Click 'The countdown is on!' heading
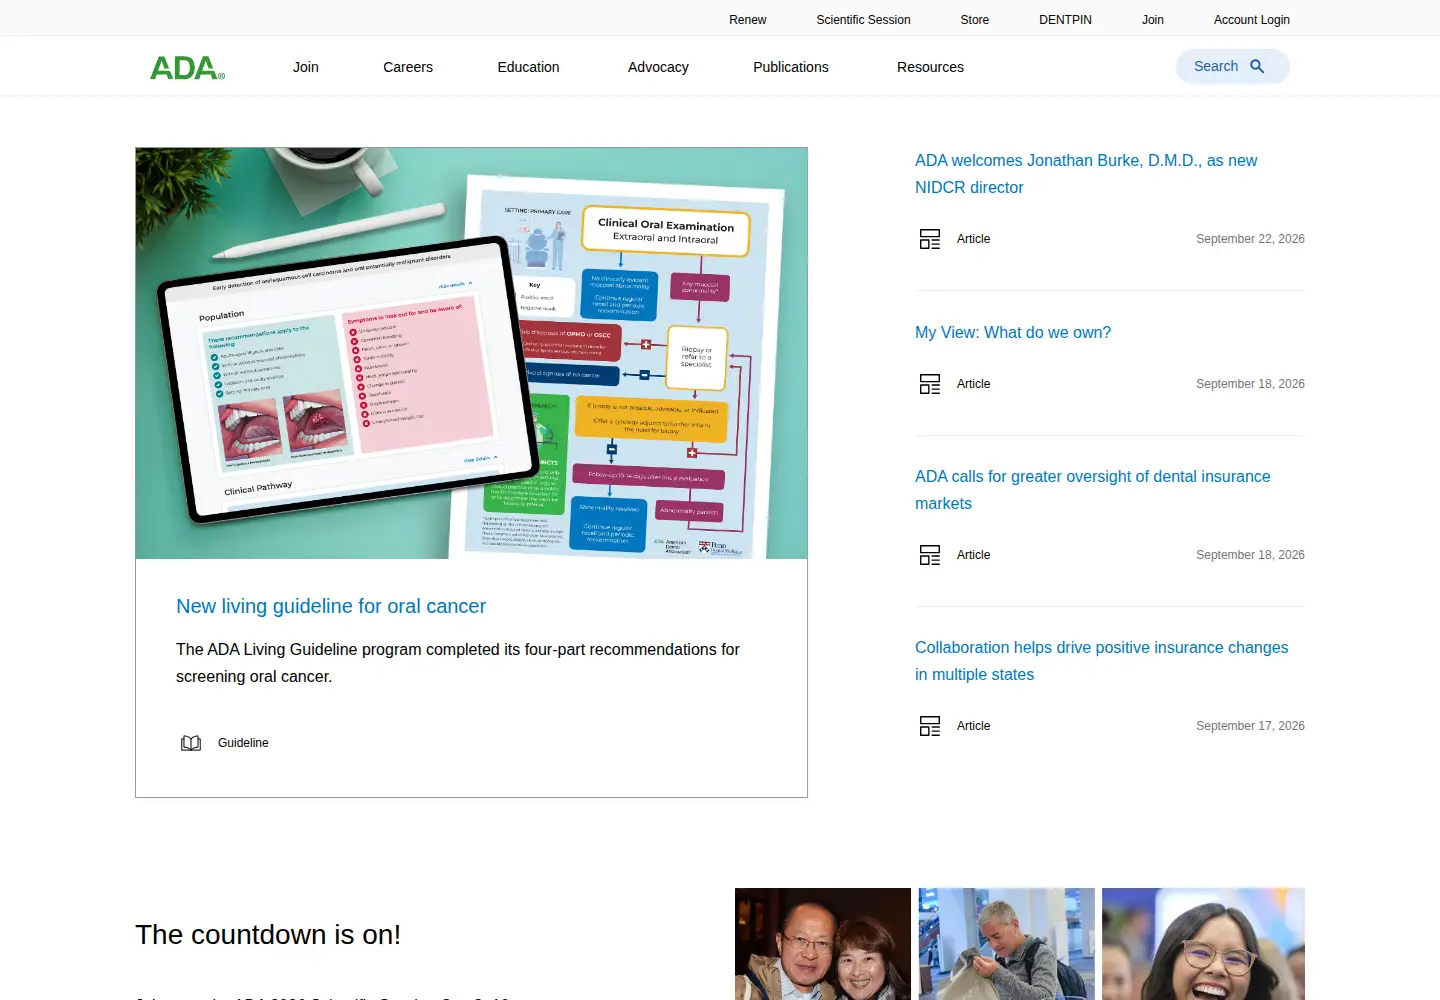The image size is (1440, 1000). [x=268, y=935]
